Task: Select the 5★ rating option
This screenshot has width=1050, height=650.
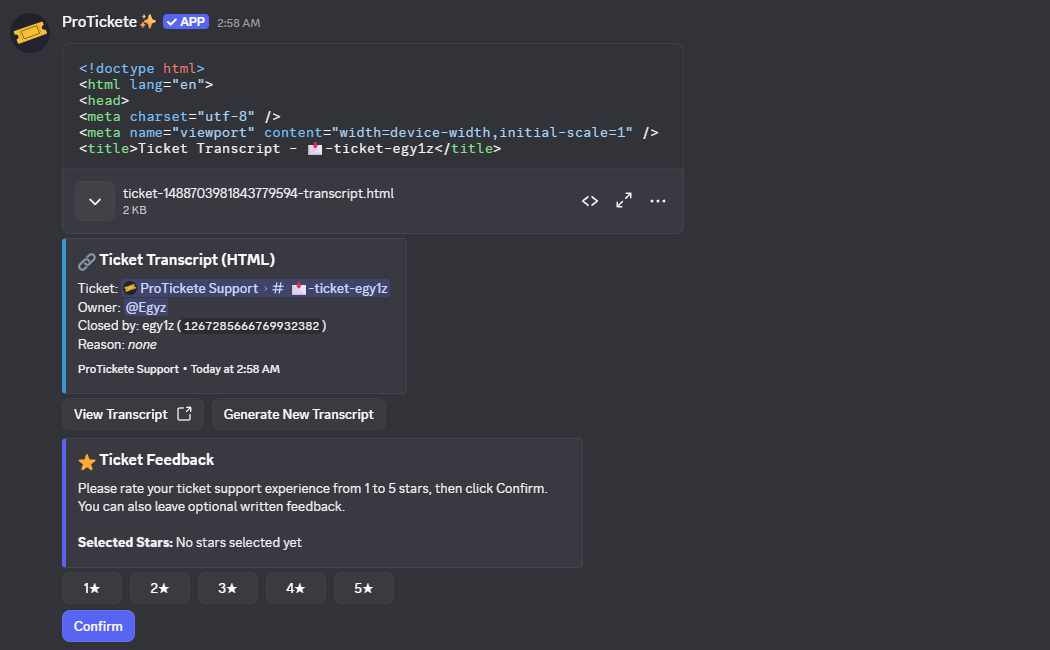Action: click(x=364, y=589)
